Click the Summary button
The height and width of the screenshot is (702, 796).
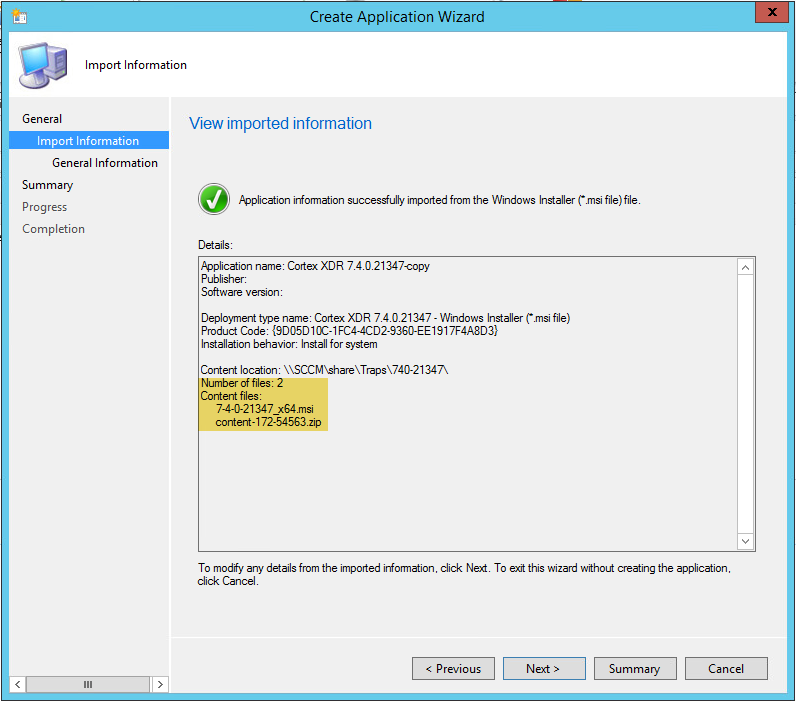635,668
